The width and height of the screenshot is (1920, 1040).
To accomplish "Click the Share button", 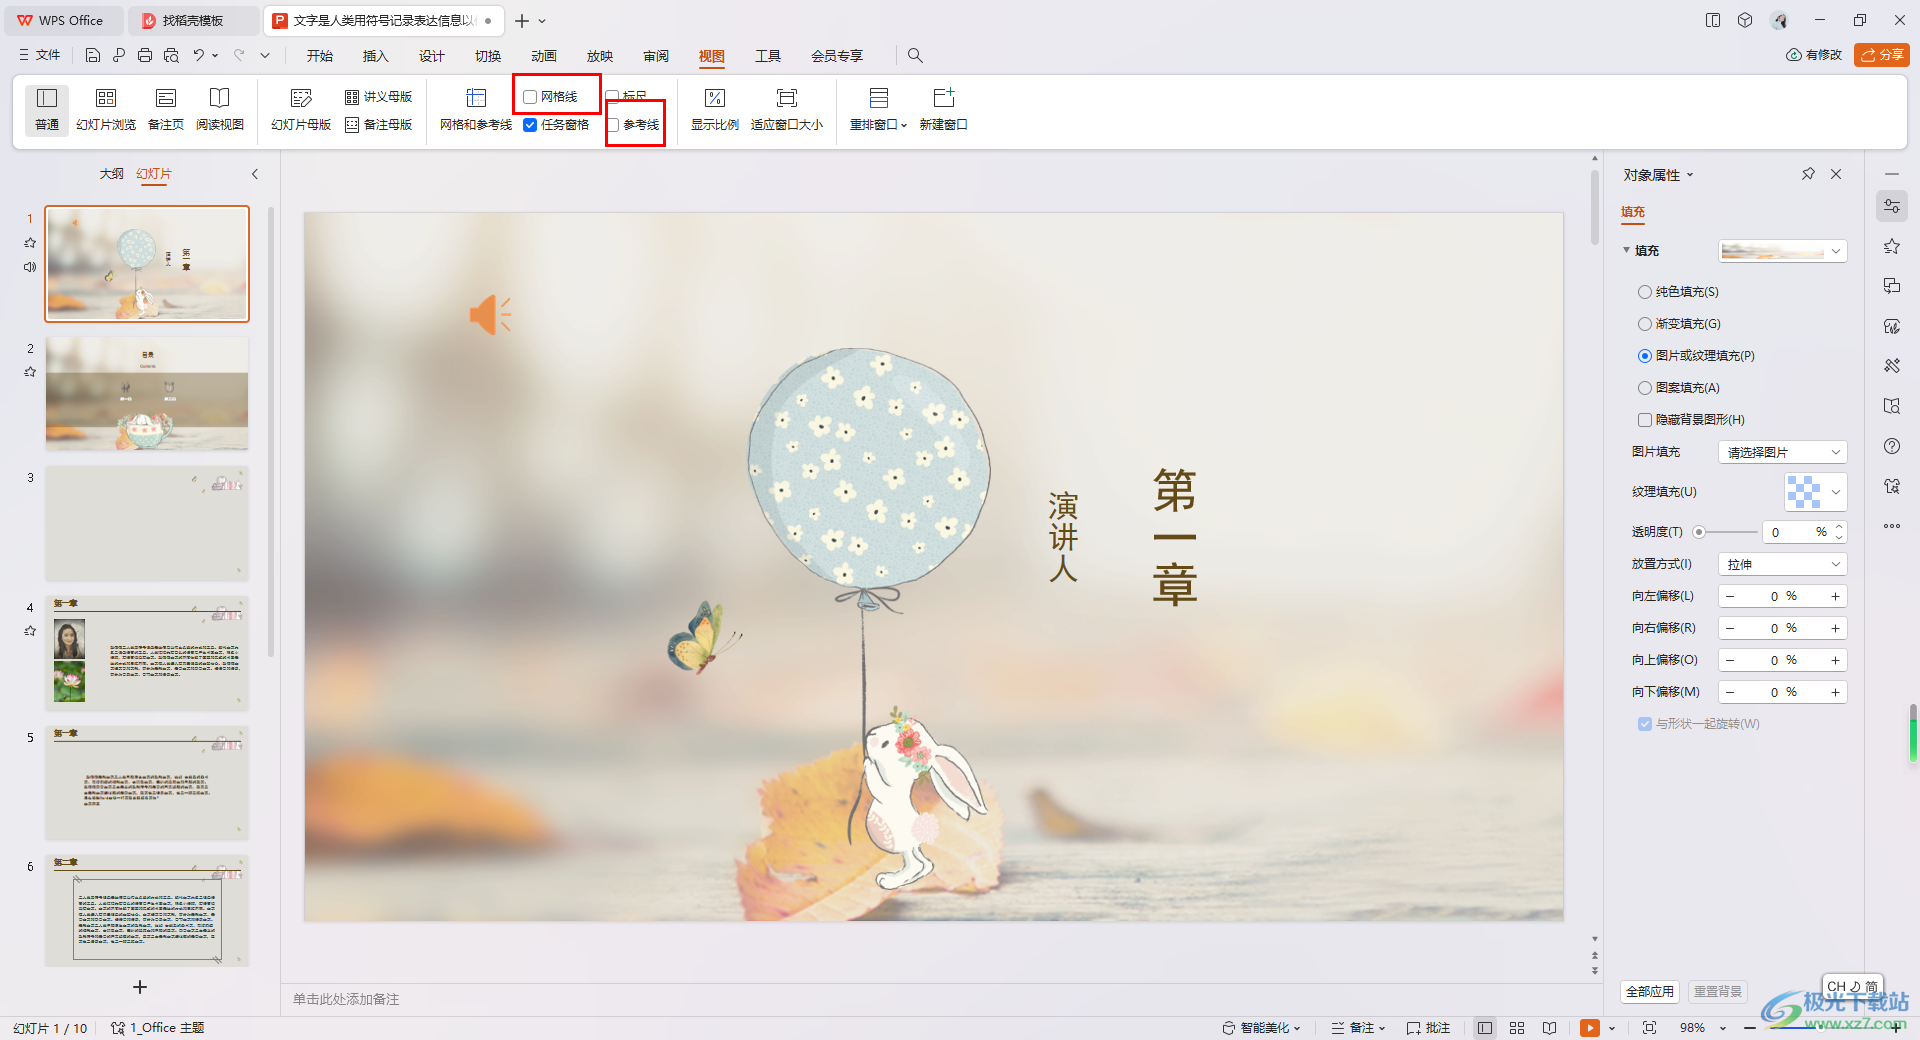I will click(x=1882, y=55).
